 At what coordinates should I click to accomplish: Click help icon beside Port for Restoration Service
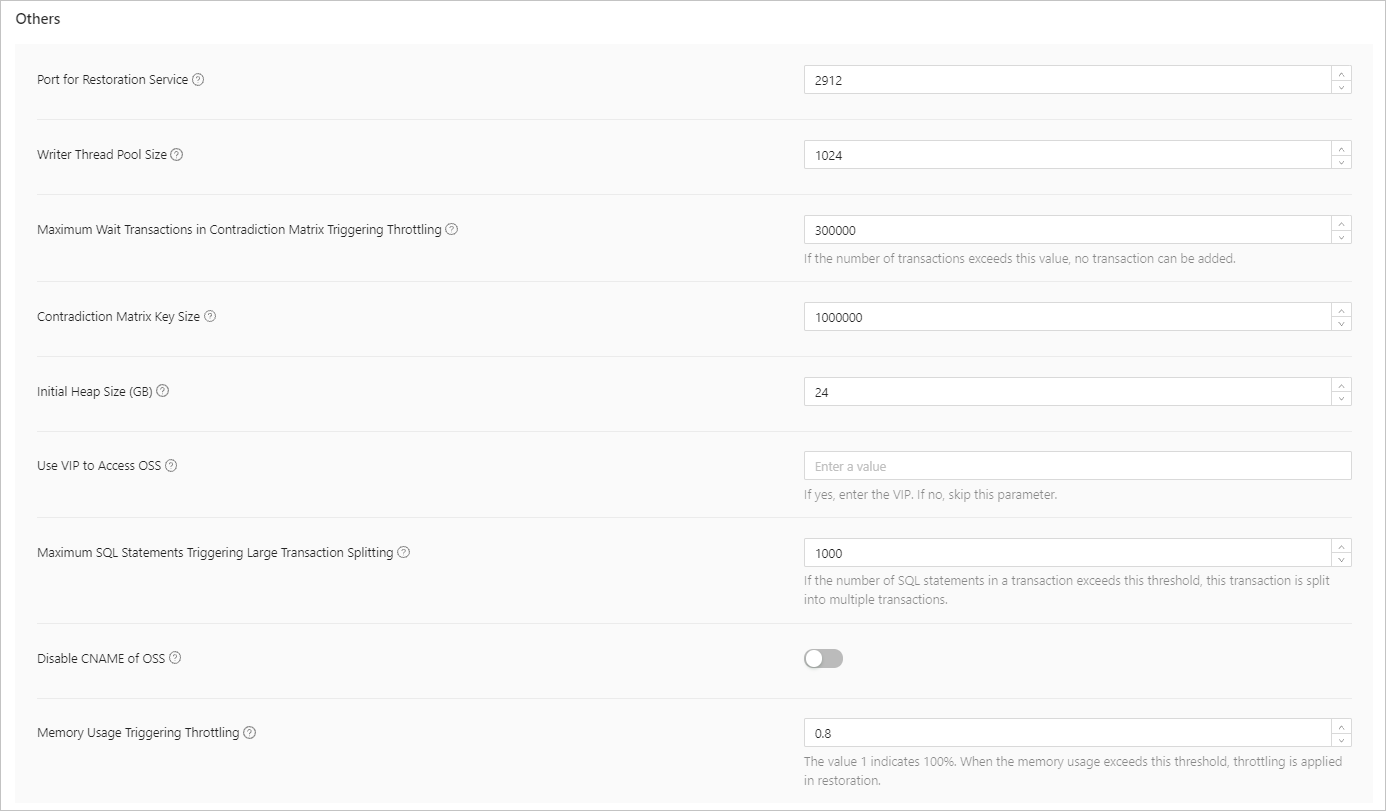click(x=198, y=80)
